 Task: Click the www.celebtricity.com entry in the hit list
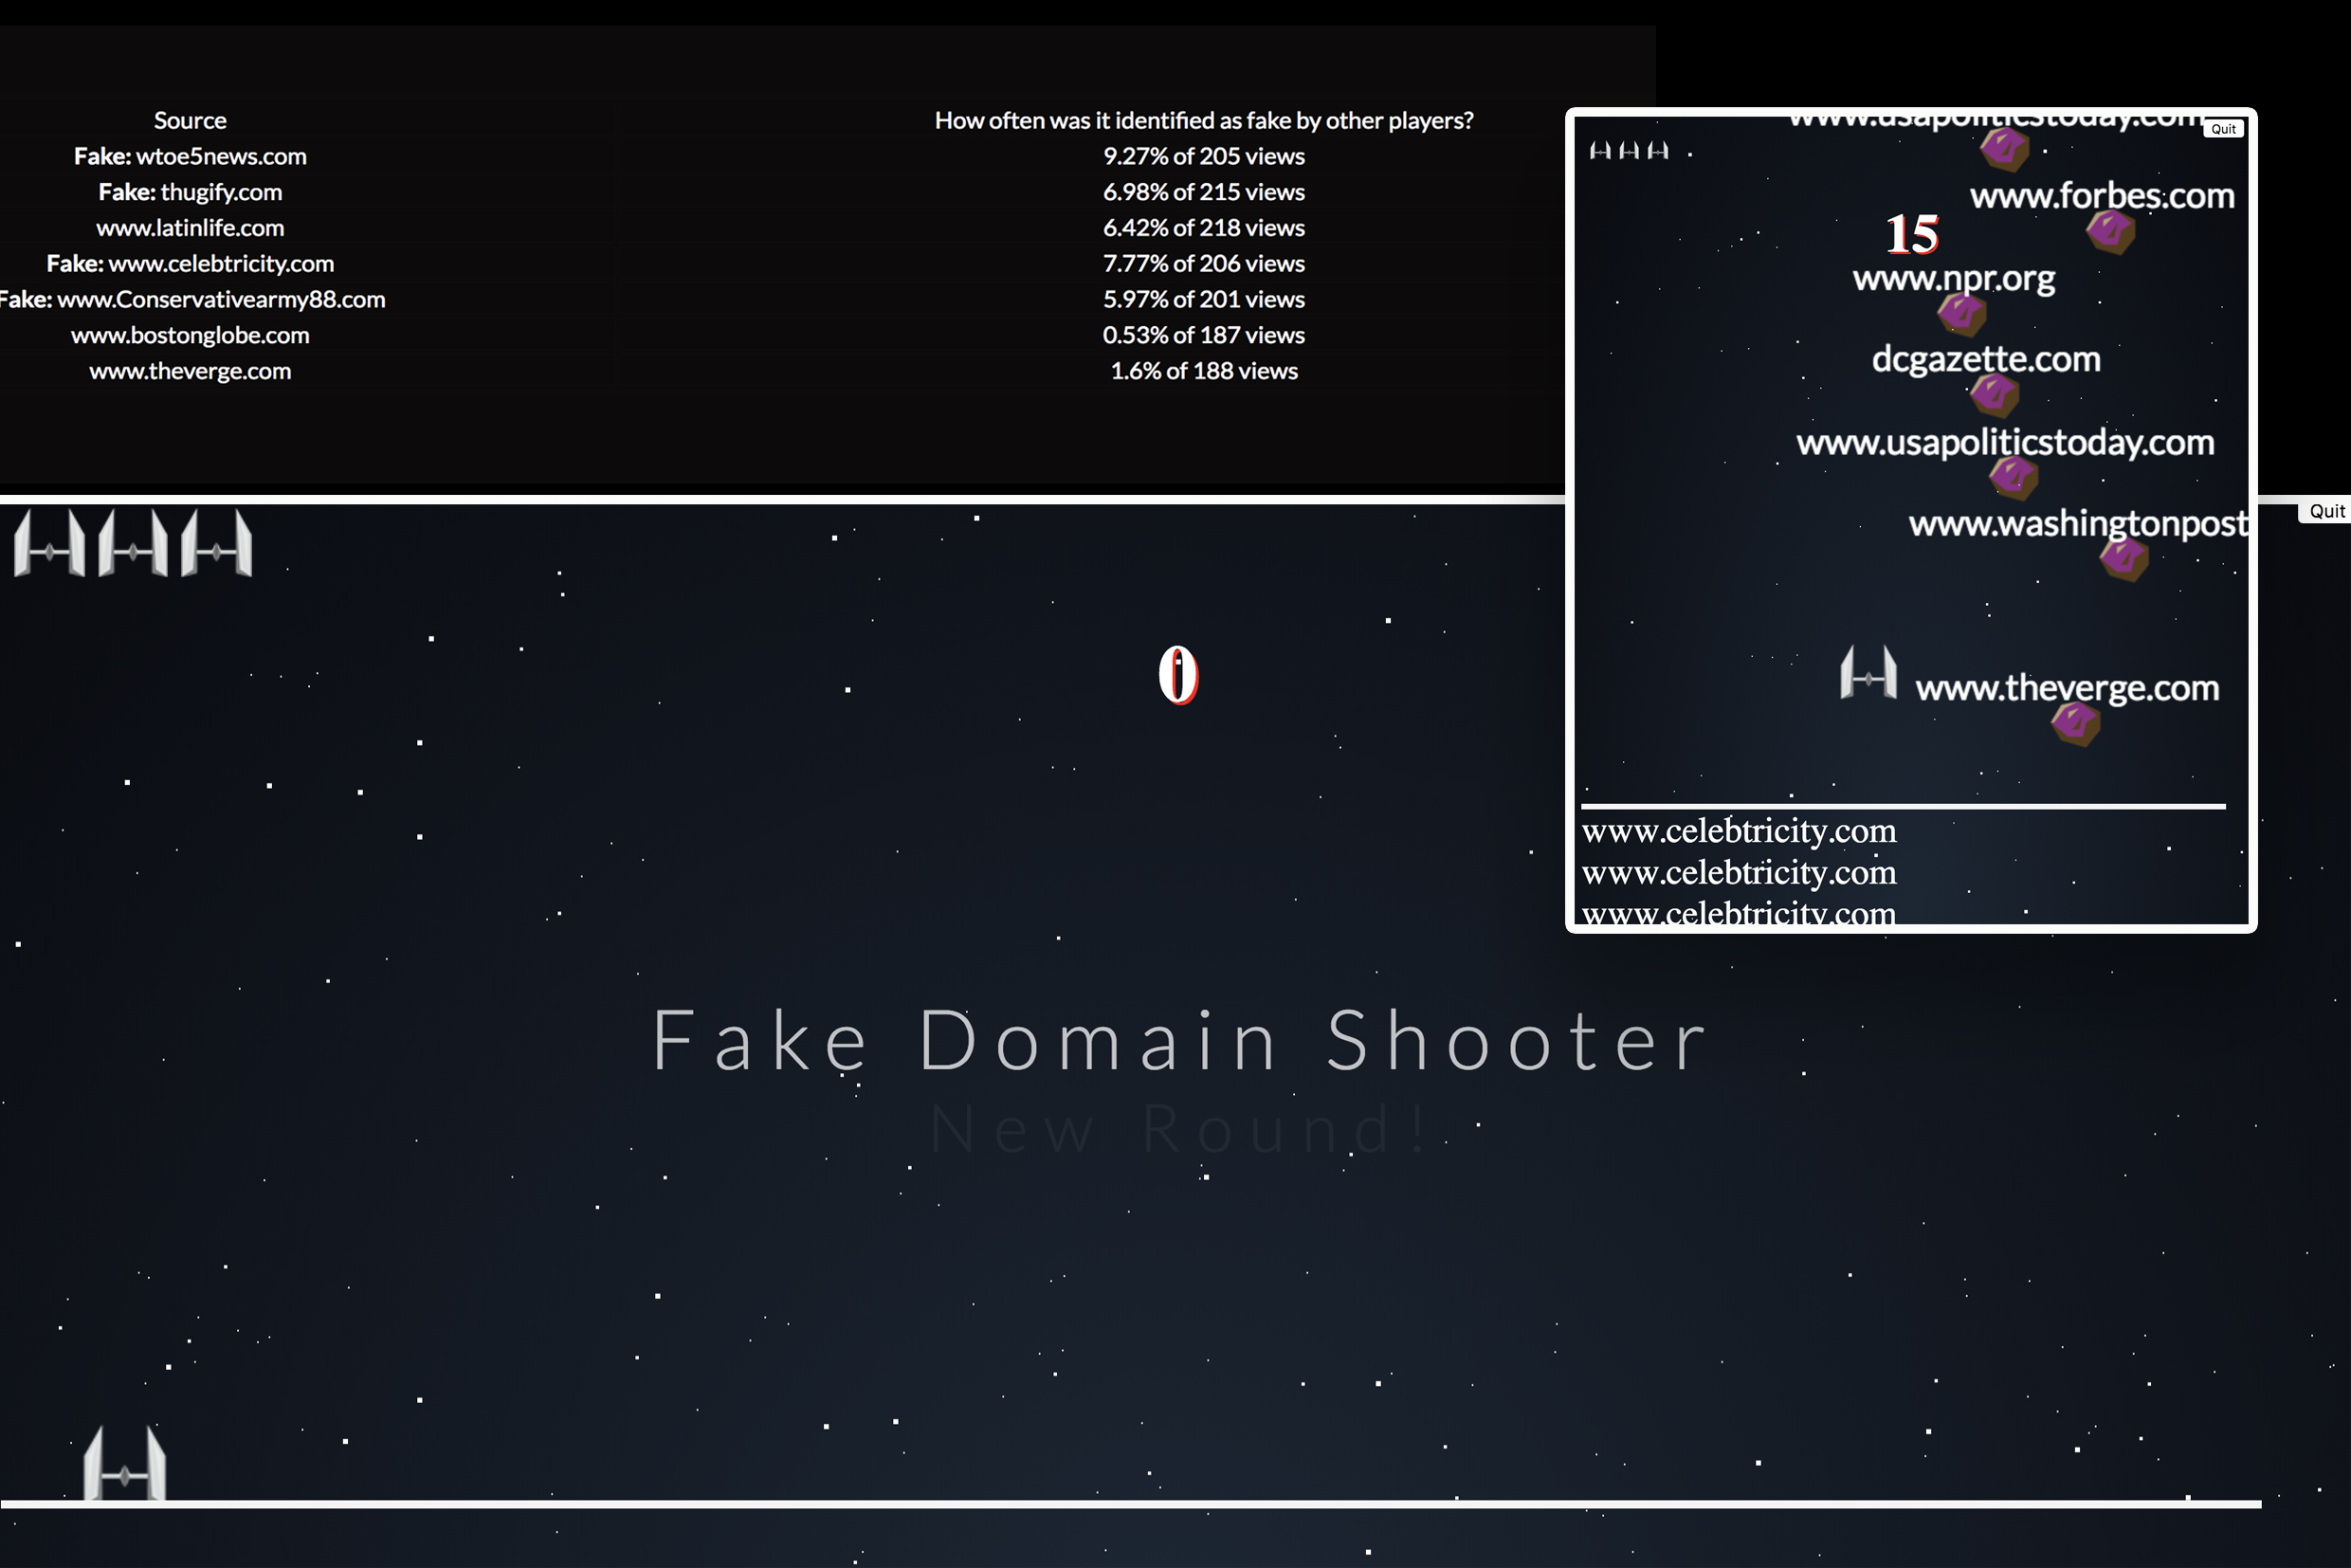[1738, 831]
